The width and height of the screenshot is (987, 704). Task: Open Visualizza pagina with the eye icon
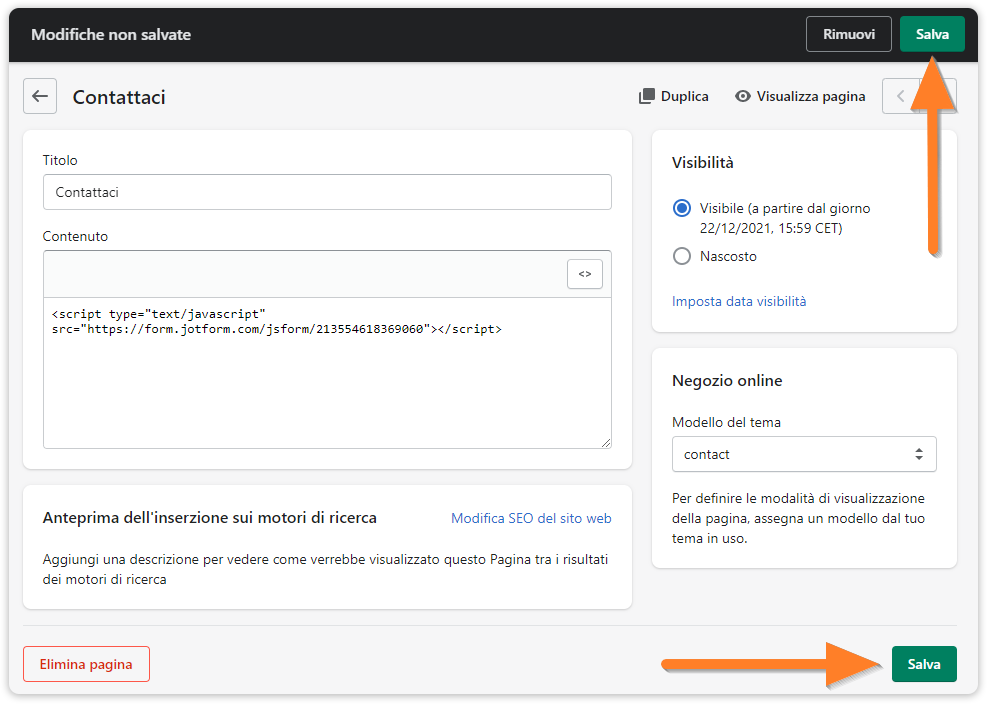(x=800, y=96)
